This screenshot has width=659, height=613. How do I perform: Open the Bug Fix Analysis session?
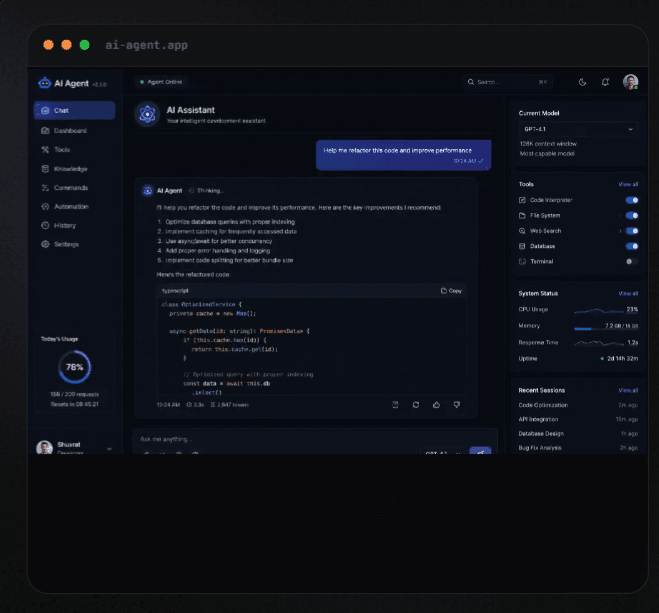(x=578, y=448)
